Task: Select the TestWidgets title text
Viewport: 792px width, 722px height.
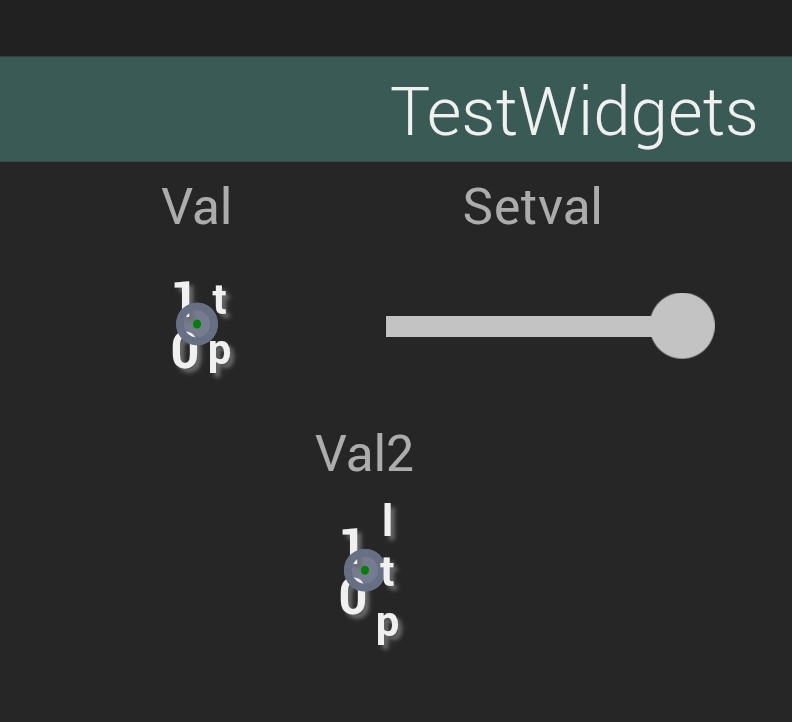Action: coord(574,111)
